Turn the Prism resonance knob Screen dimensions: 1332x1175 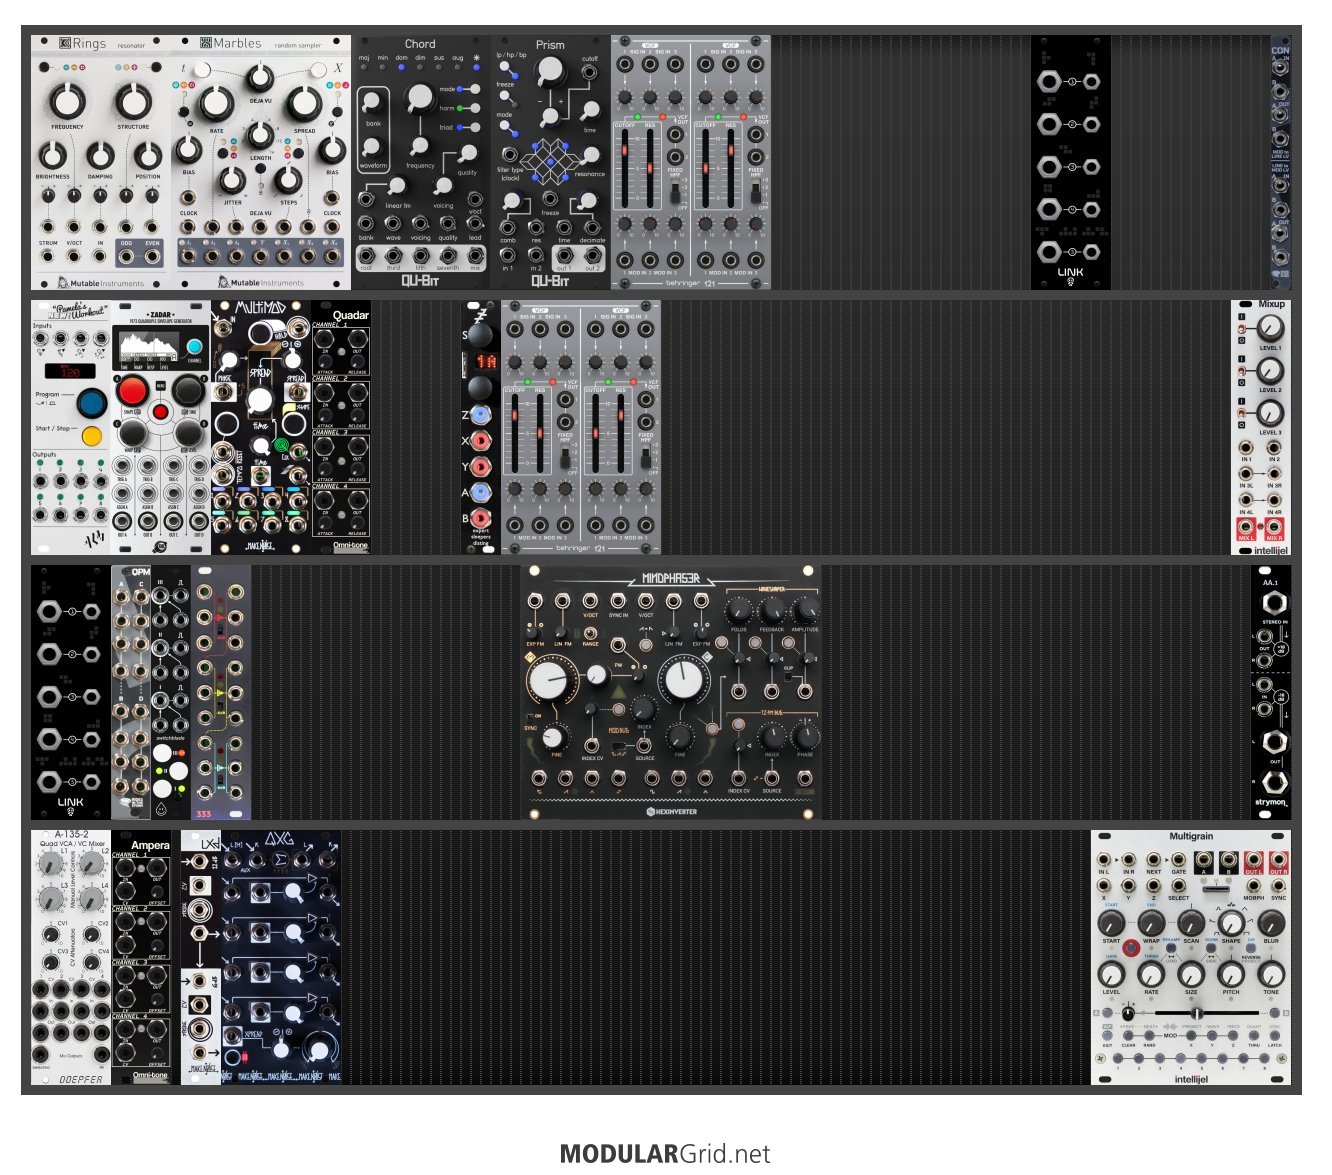click(x=590, y=156)
